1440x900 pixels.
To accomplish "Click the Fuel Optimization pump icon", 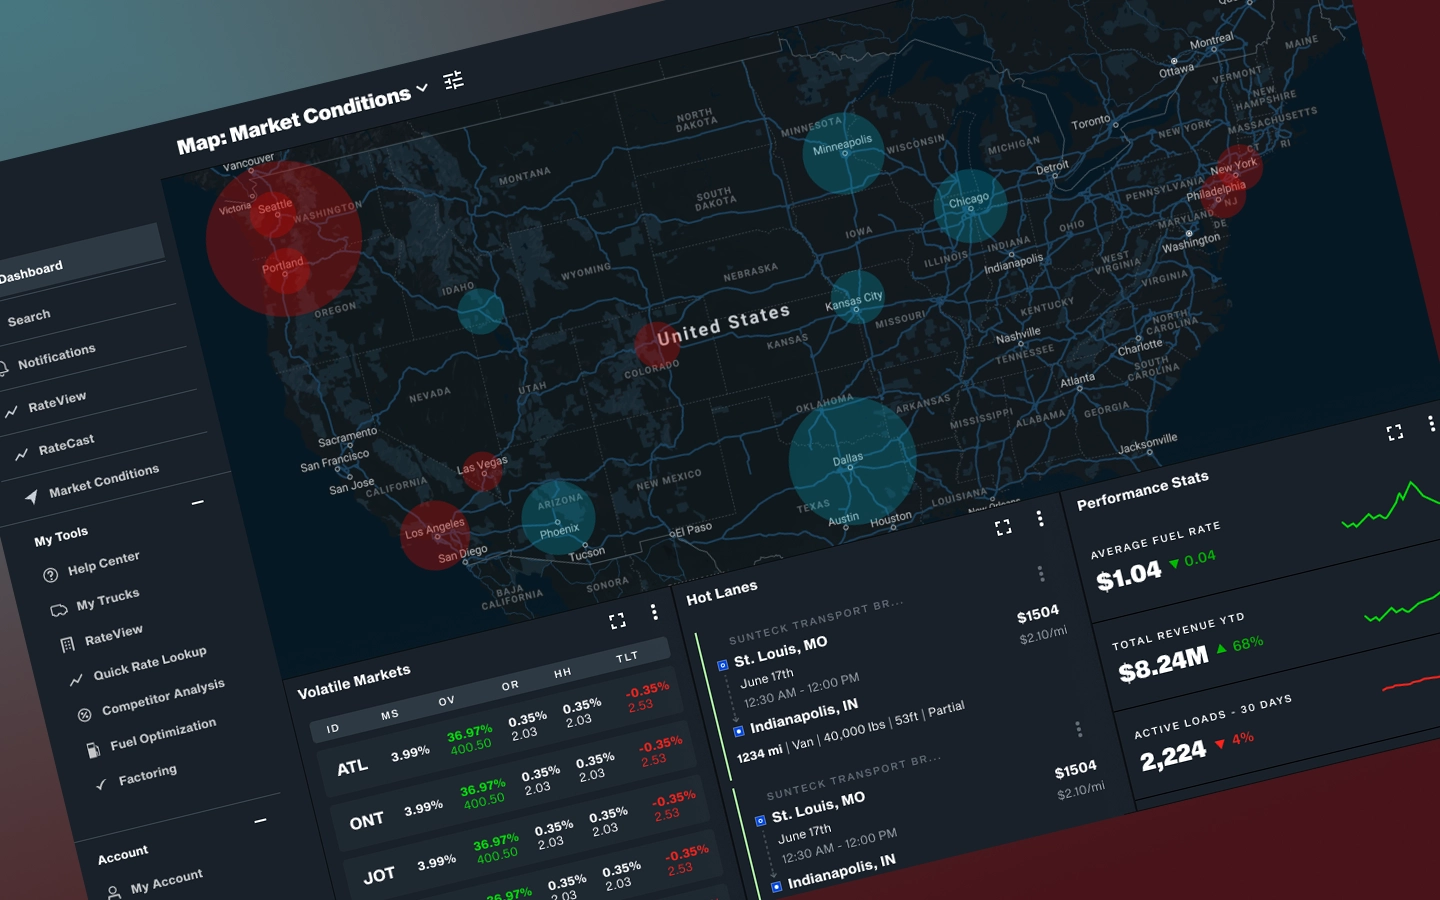I will coord(93,750).
